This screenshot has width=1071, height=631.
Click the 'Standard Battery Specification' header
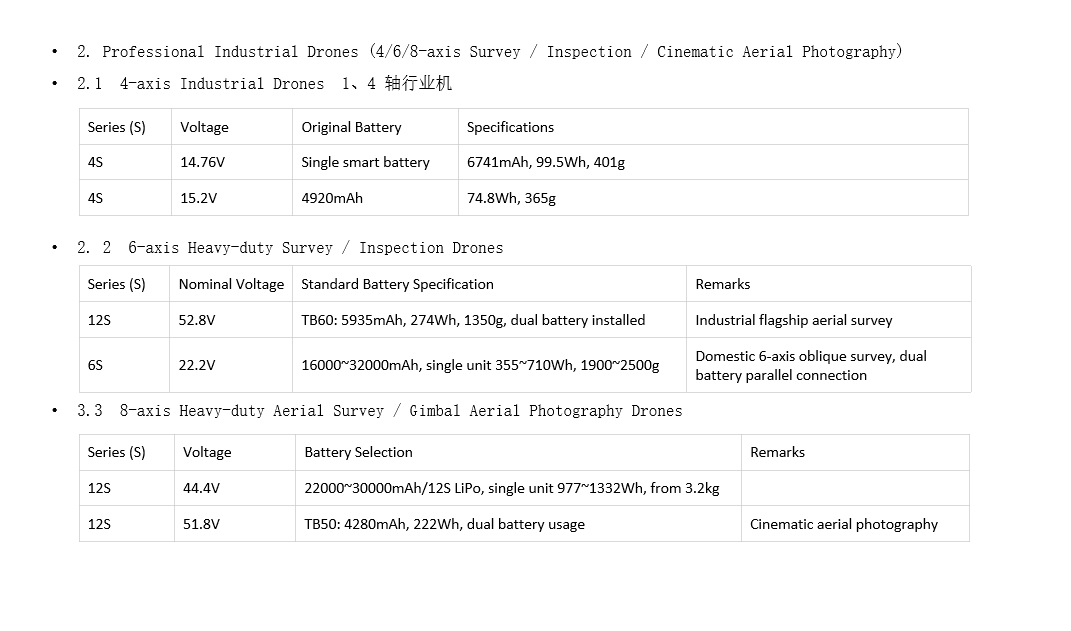[489, 284]
